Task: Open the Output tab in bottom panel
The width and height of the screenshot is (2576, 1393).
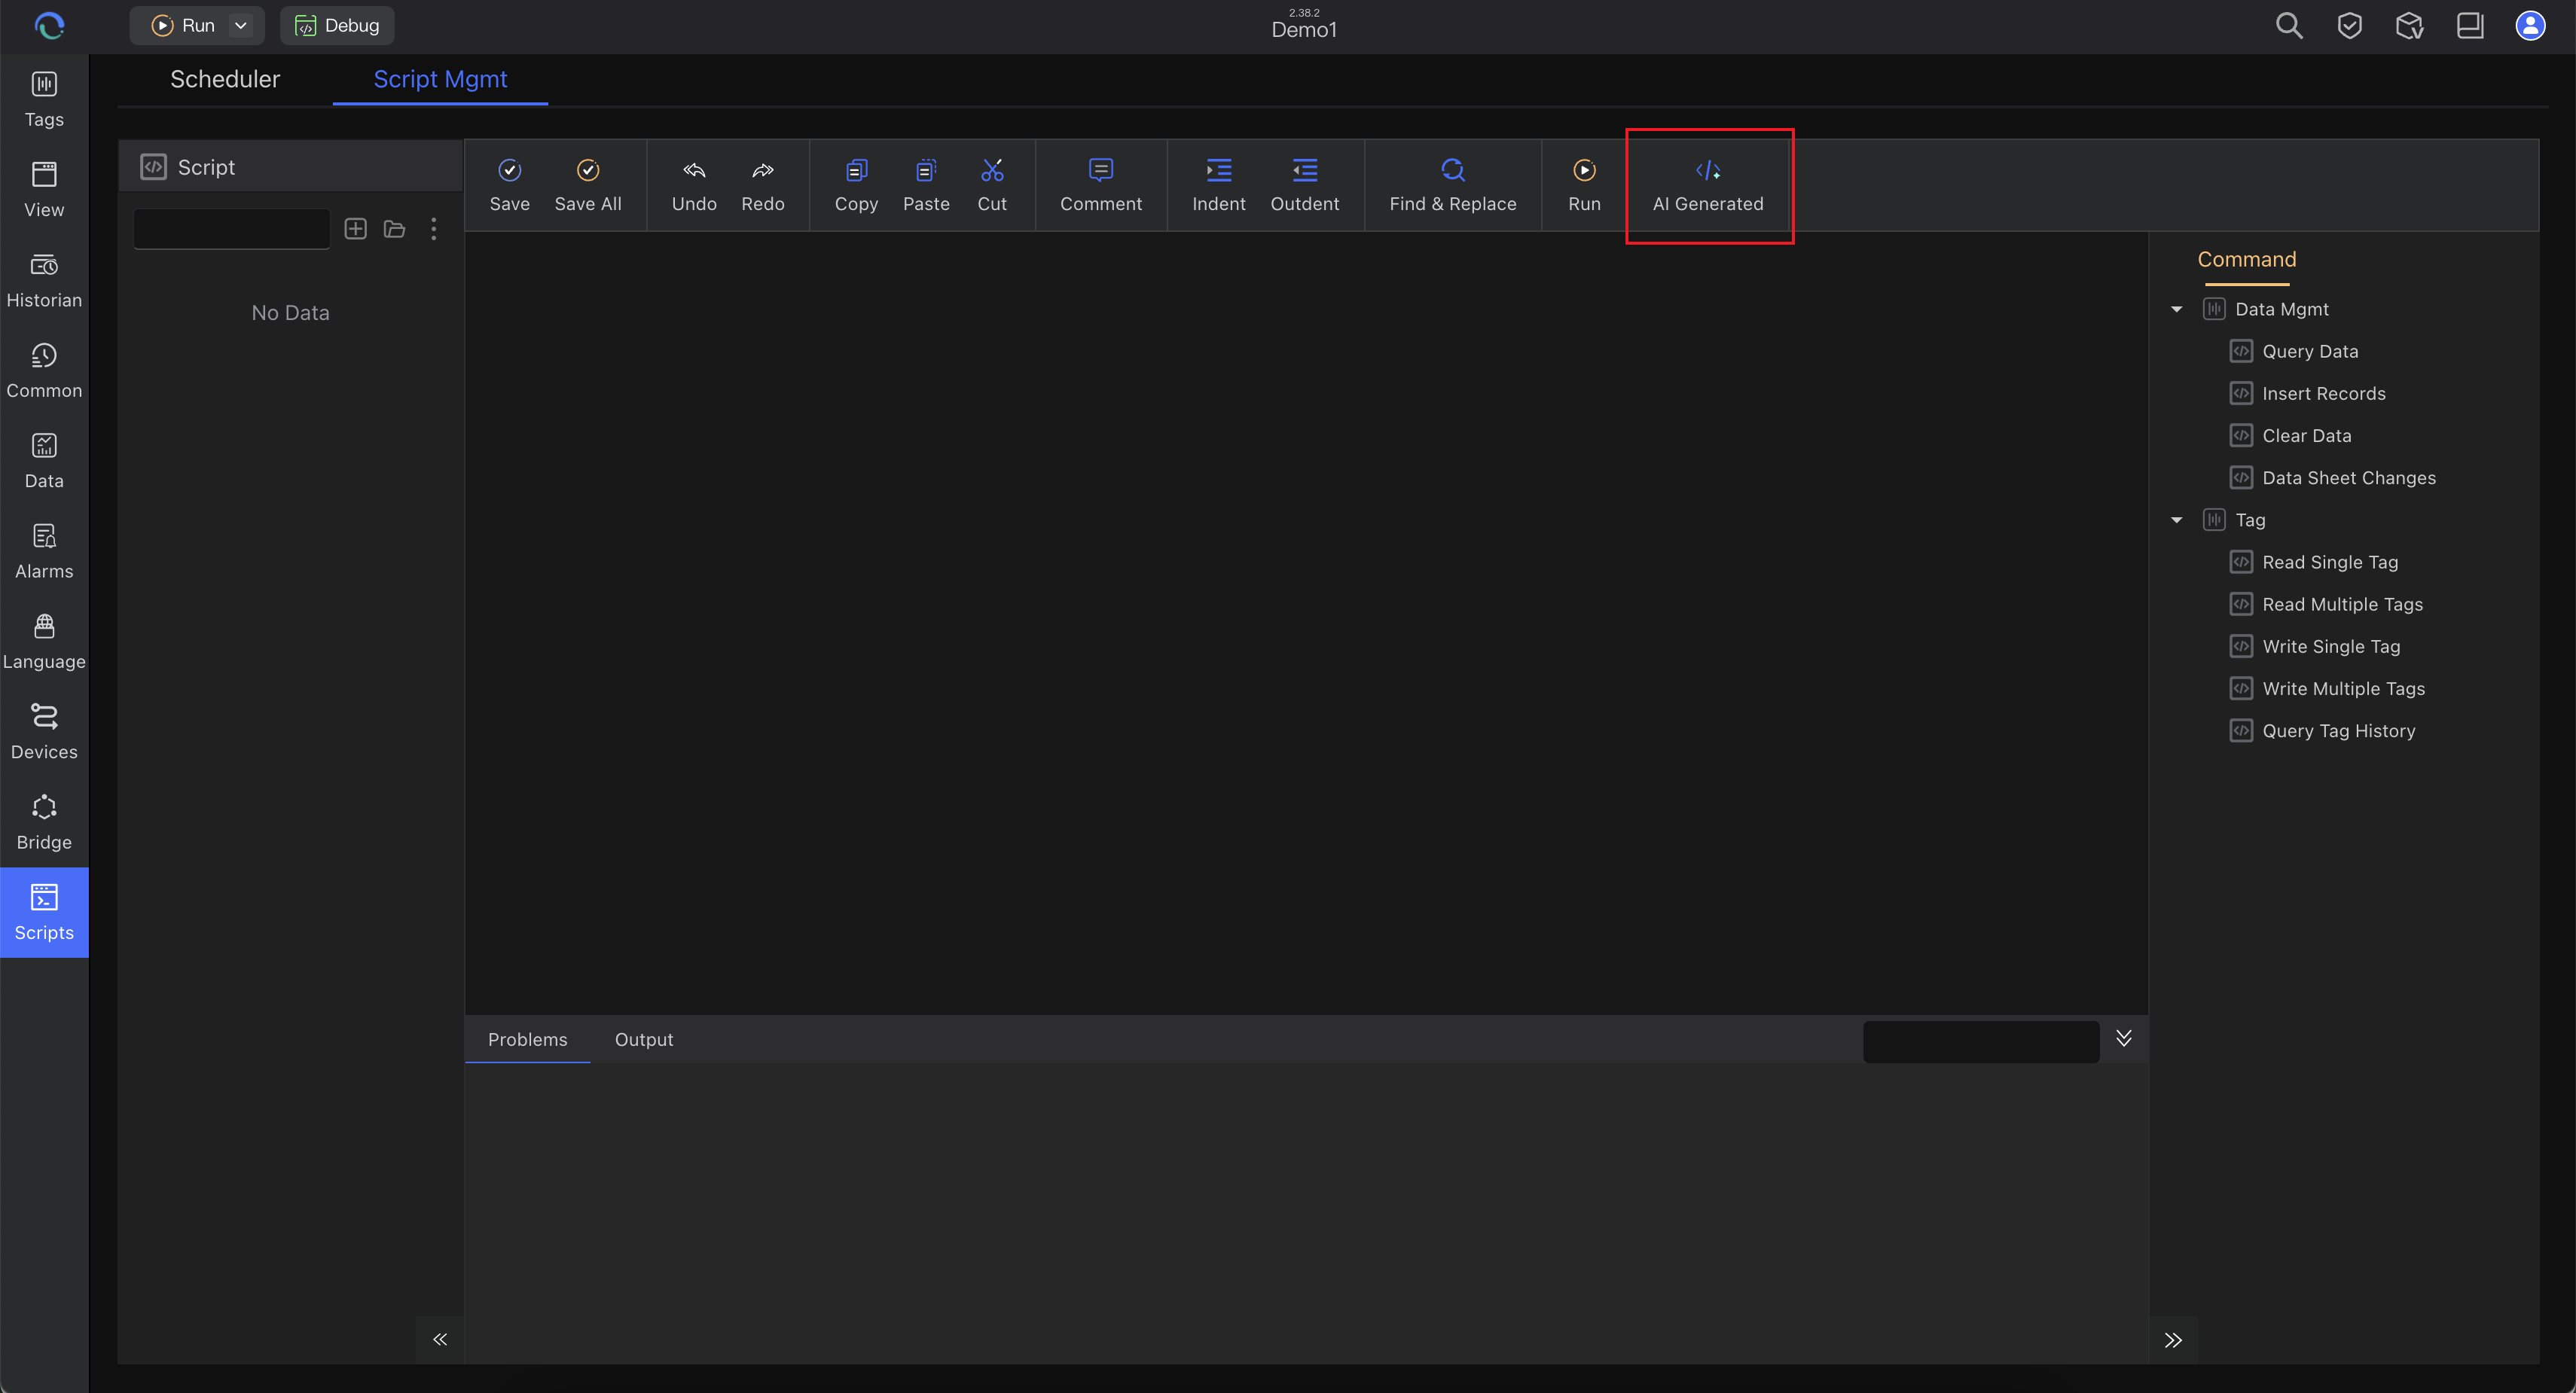Action: pos(644,1040)
